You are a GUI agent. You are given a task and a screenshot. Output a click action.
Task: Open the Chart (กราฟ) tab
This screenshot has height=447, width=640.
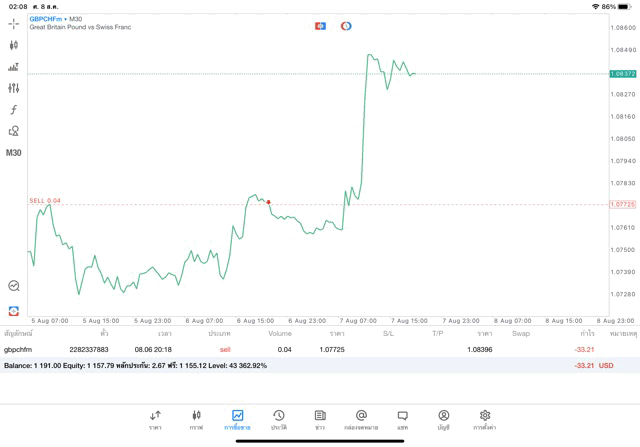click(196, 418)
